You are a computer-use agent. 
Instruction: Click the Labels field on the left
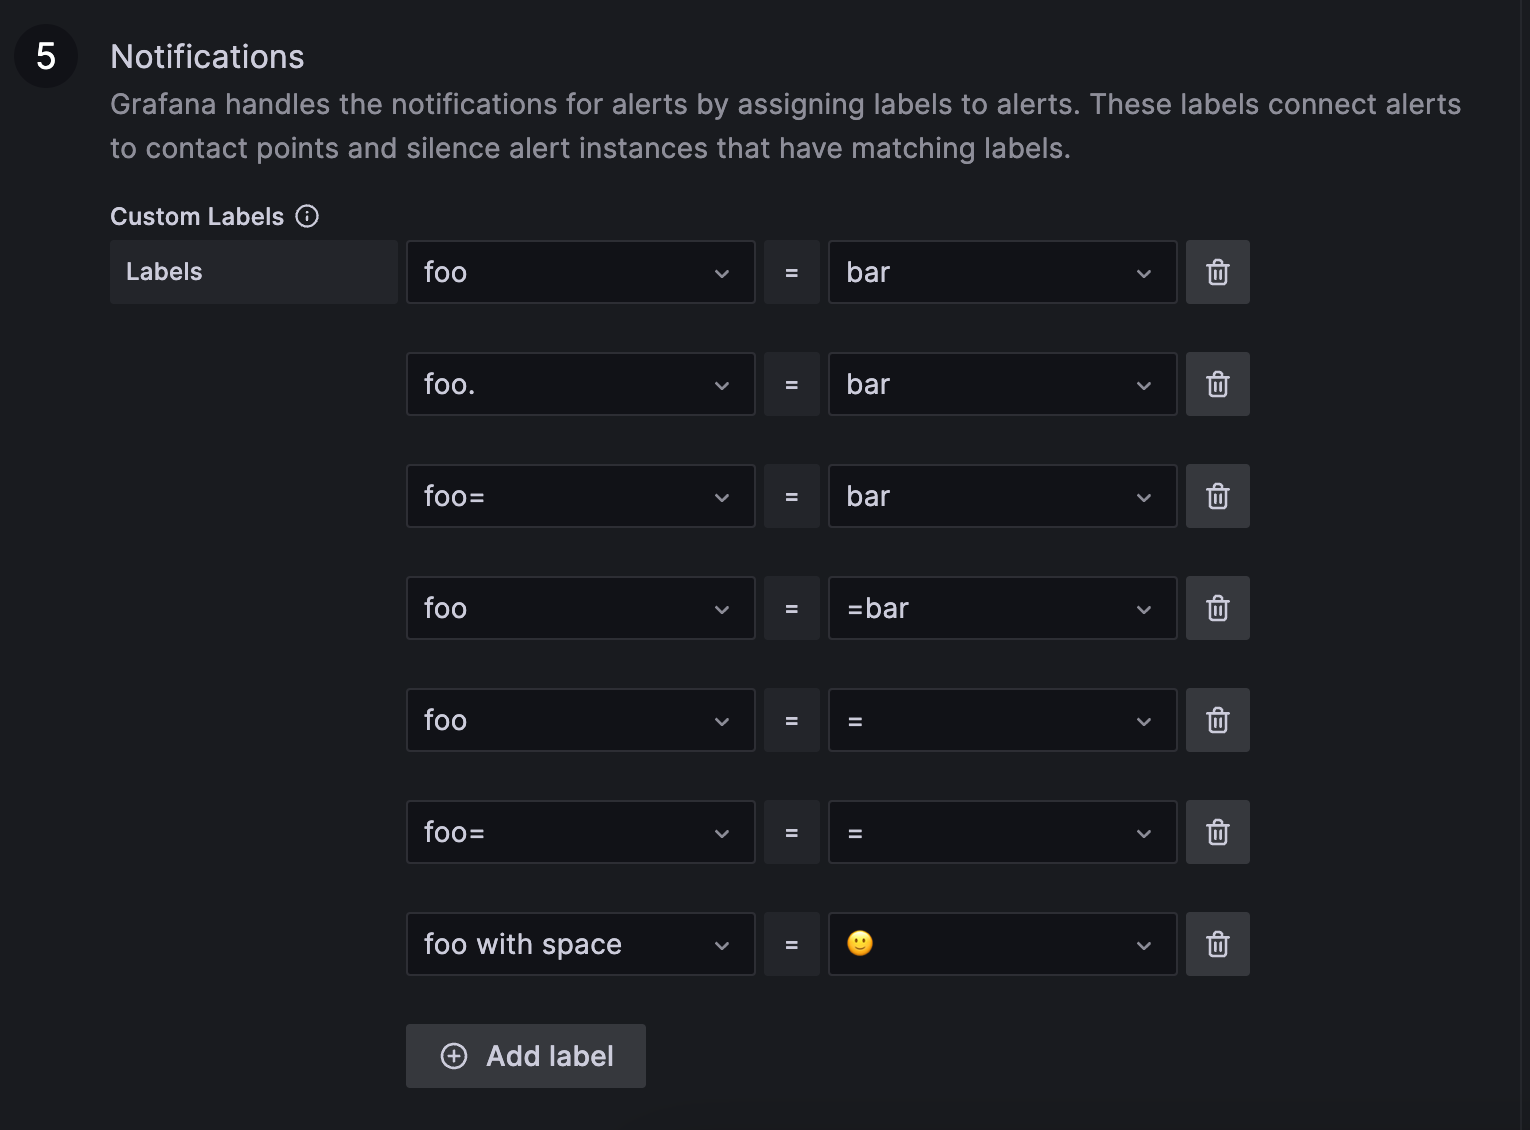253,271
